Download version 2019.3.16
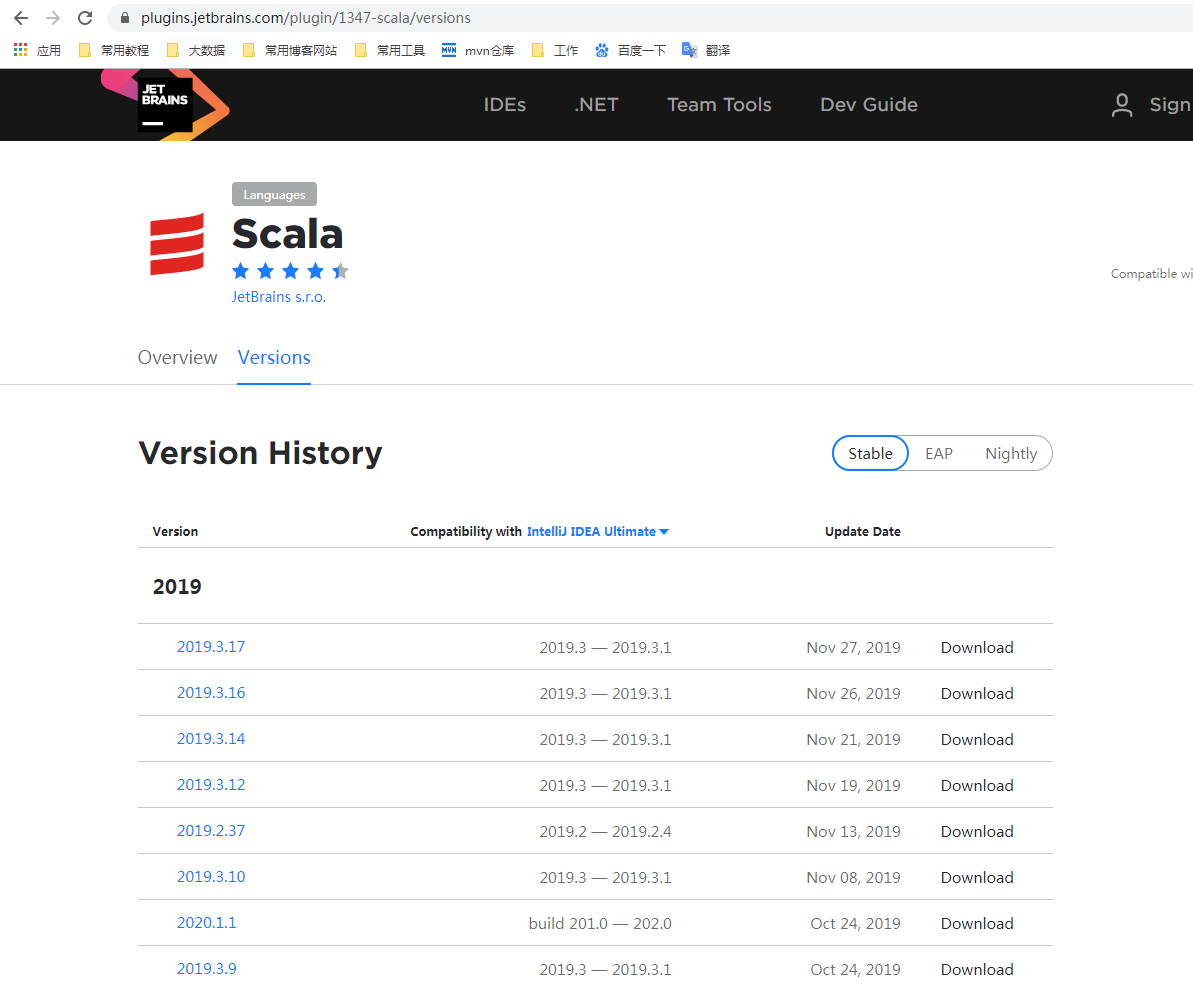Screen dimensions: 1193x987 click(977, 693)
